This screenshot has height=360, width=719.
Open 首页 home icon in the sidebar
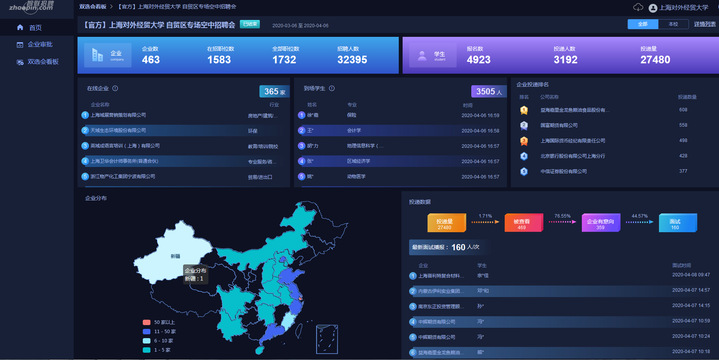[x=20, y=28]
